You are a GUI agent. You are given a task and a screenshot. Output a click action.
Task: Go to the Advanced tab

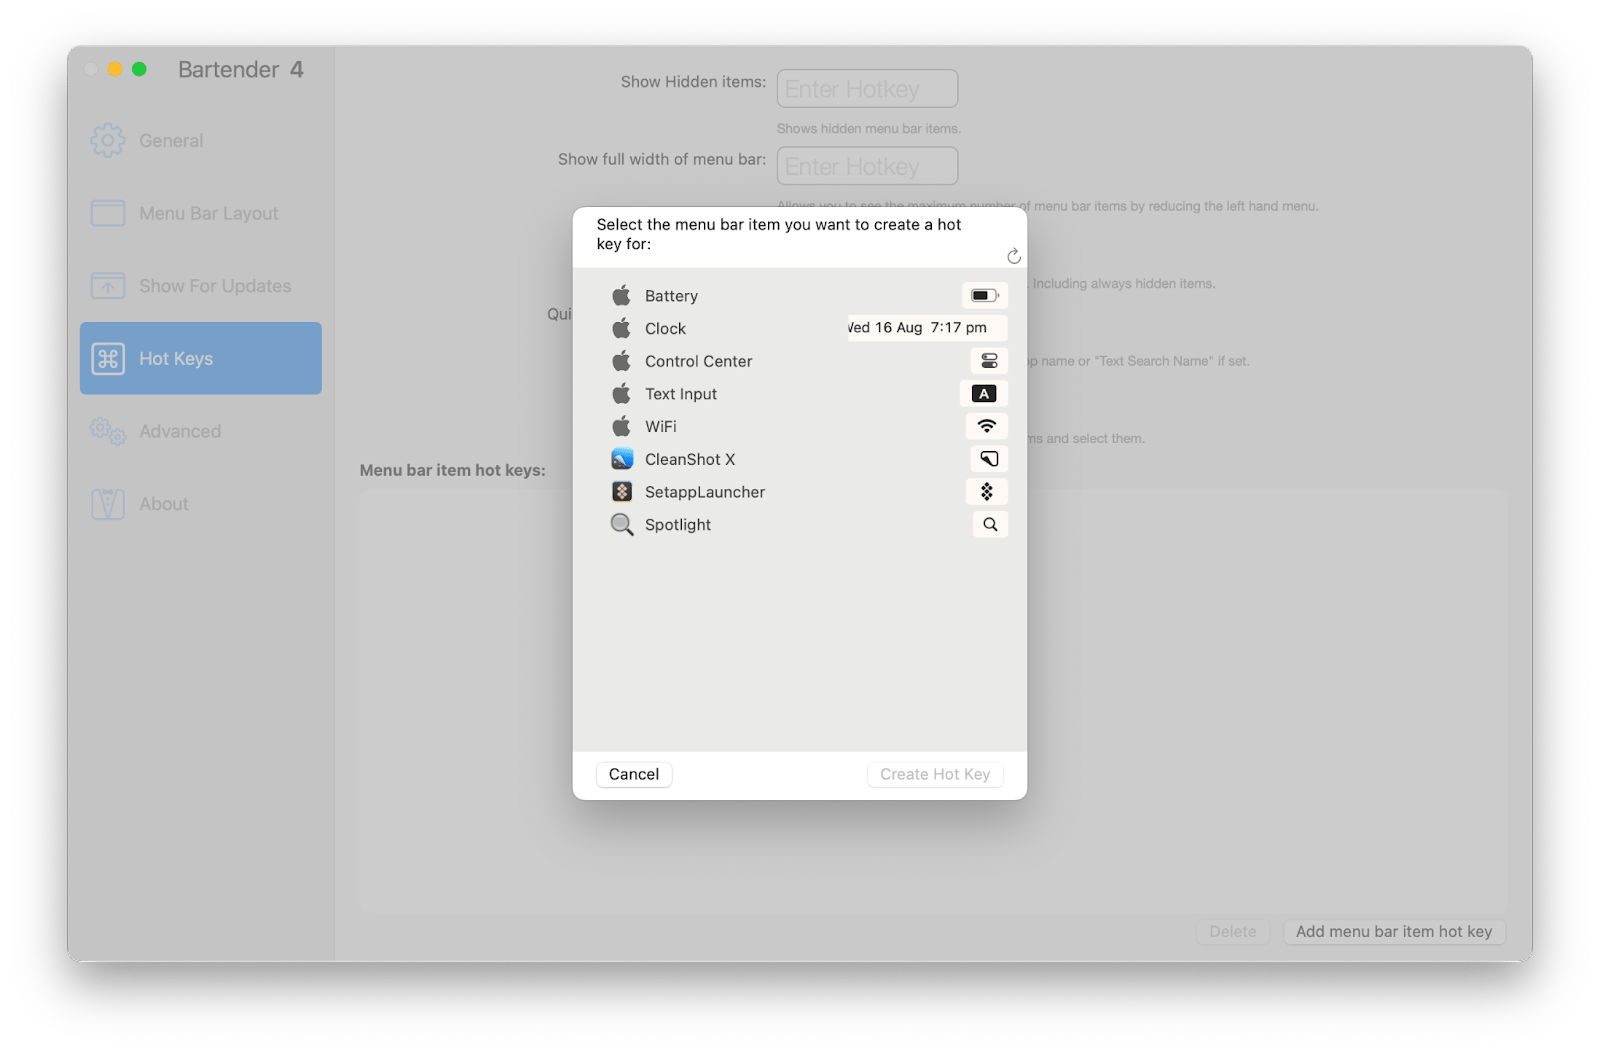point(201,431)
